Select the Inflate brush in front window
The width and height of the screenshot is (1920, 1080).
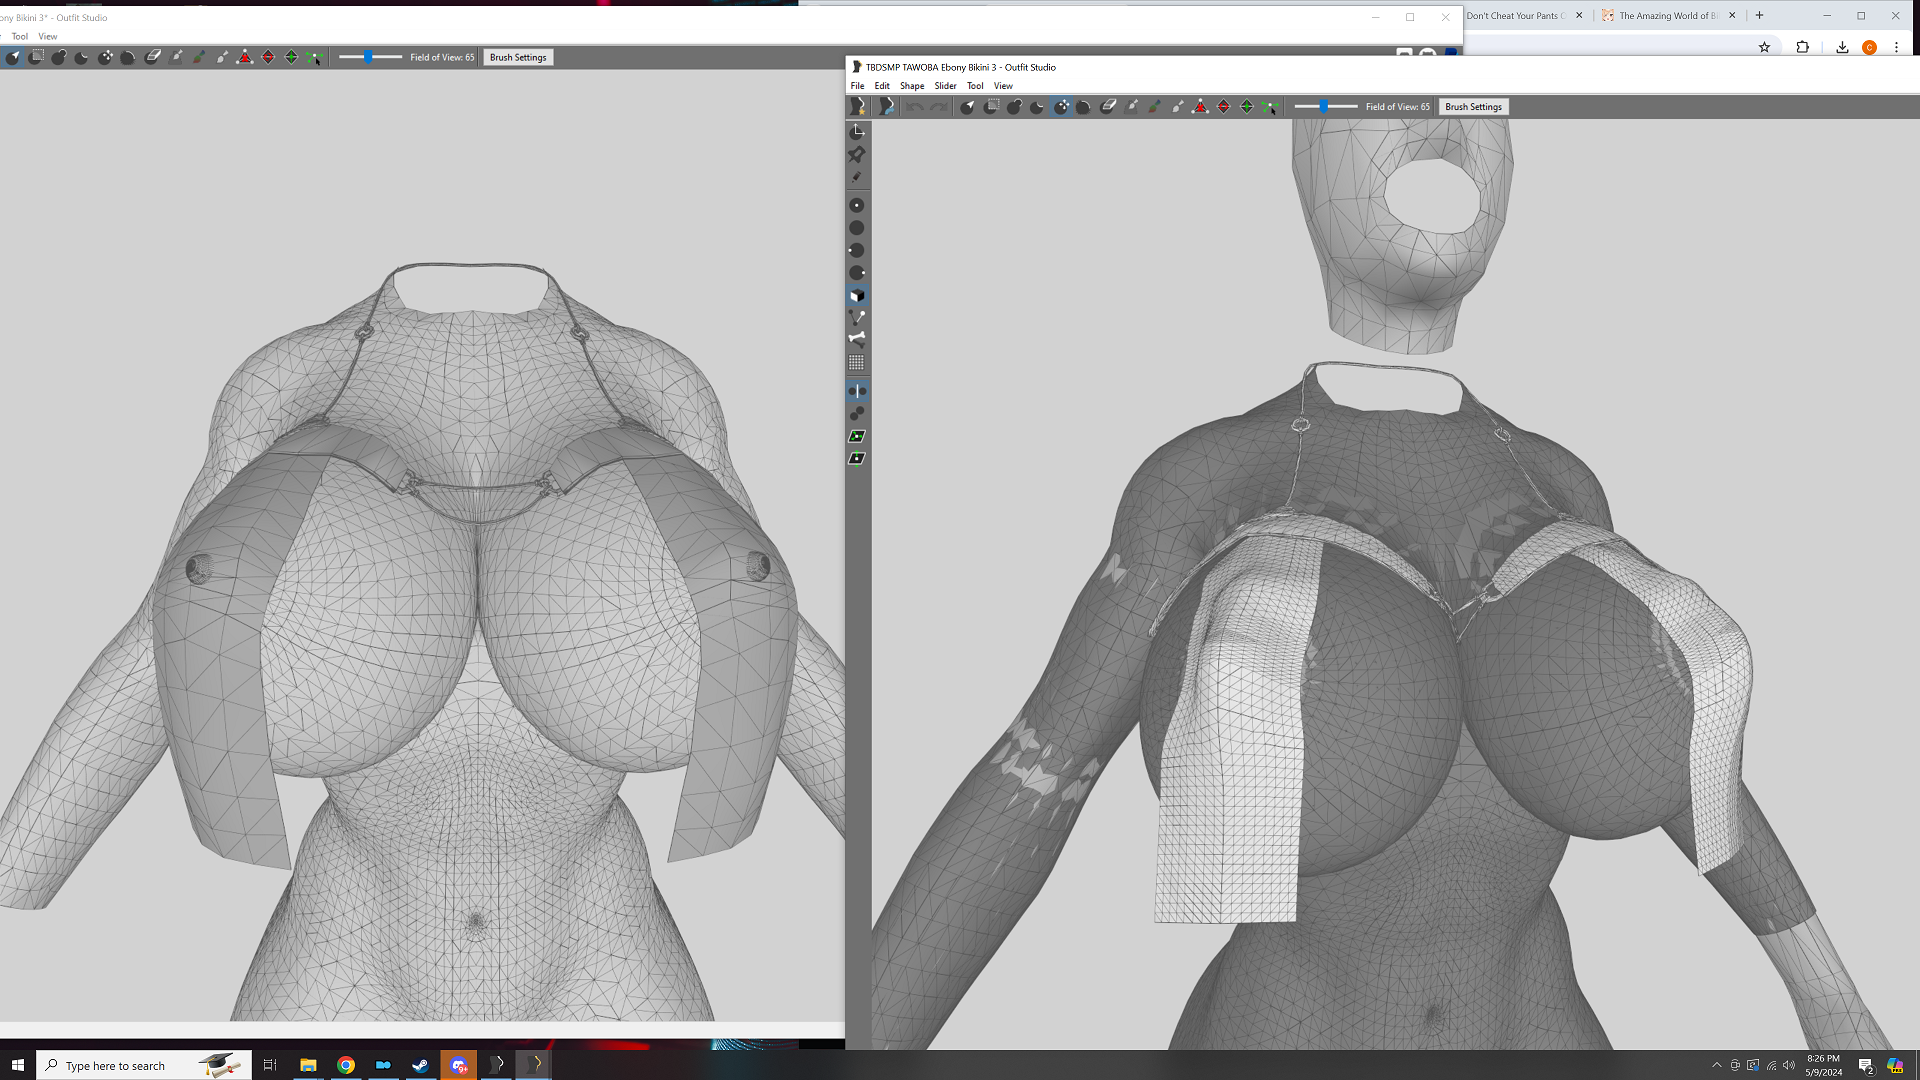click(1014, 107)
